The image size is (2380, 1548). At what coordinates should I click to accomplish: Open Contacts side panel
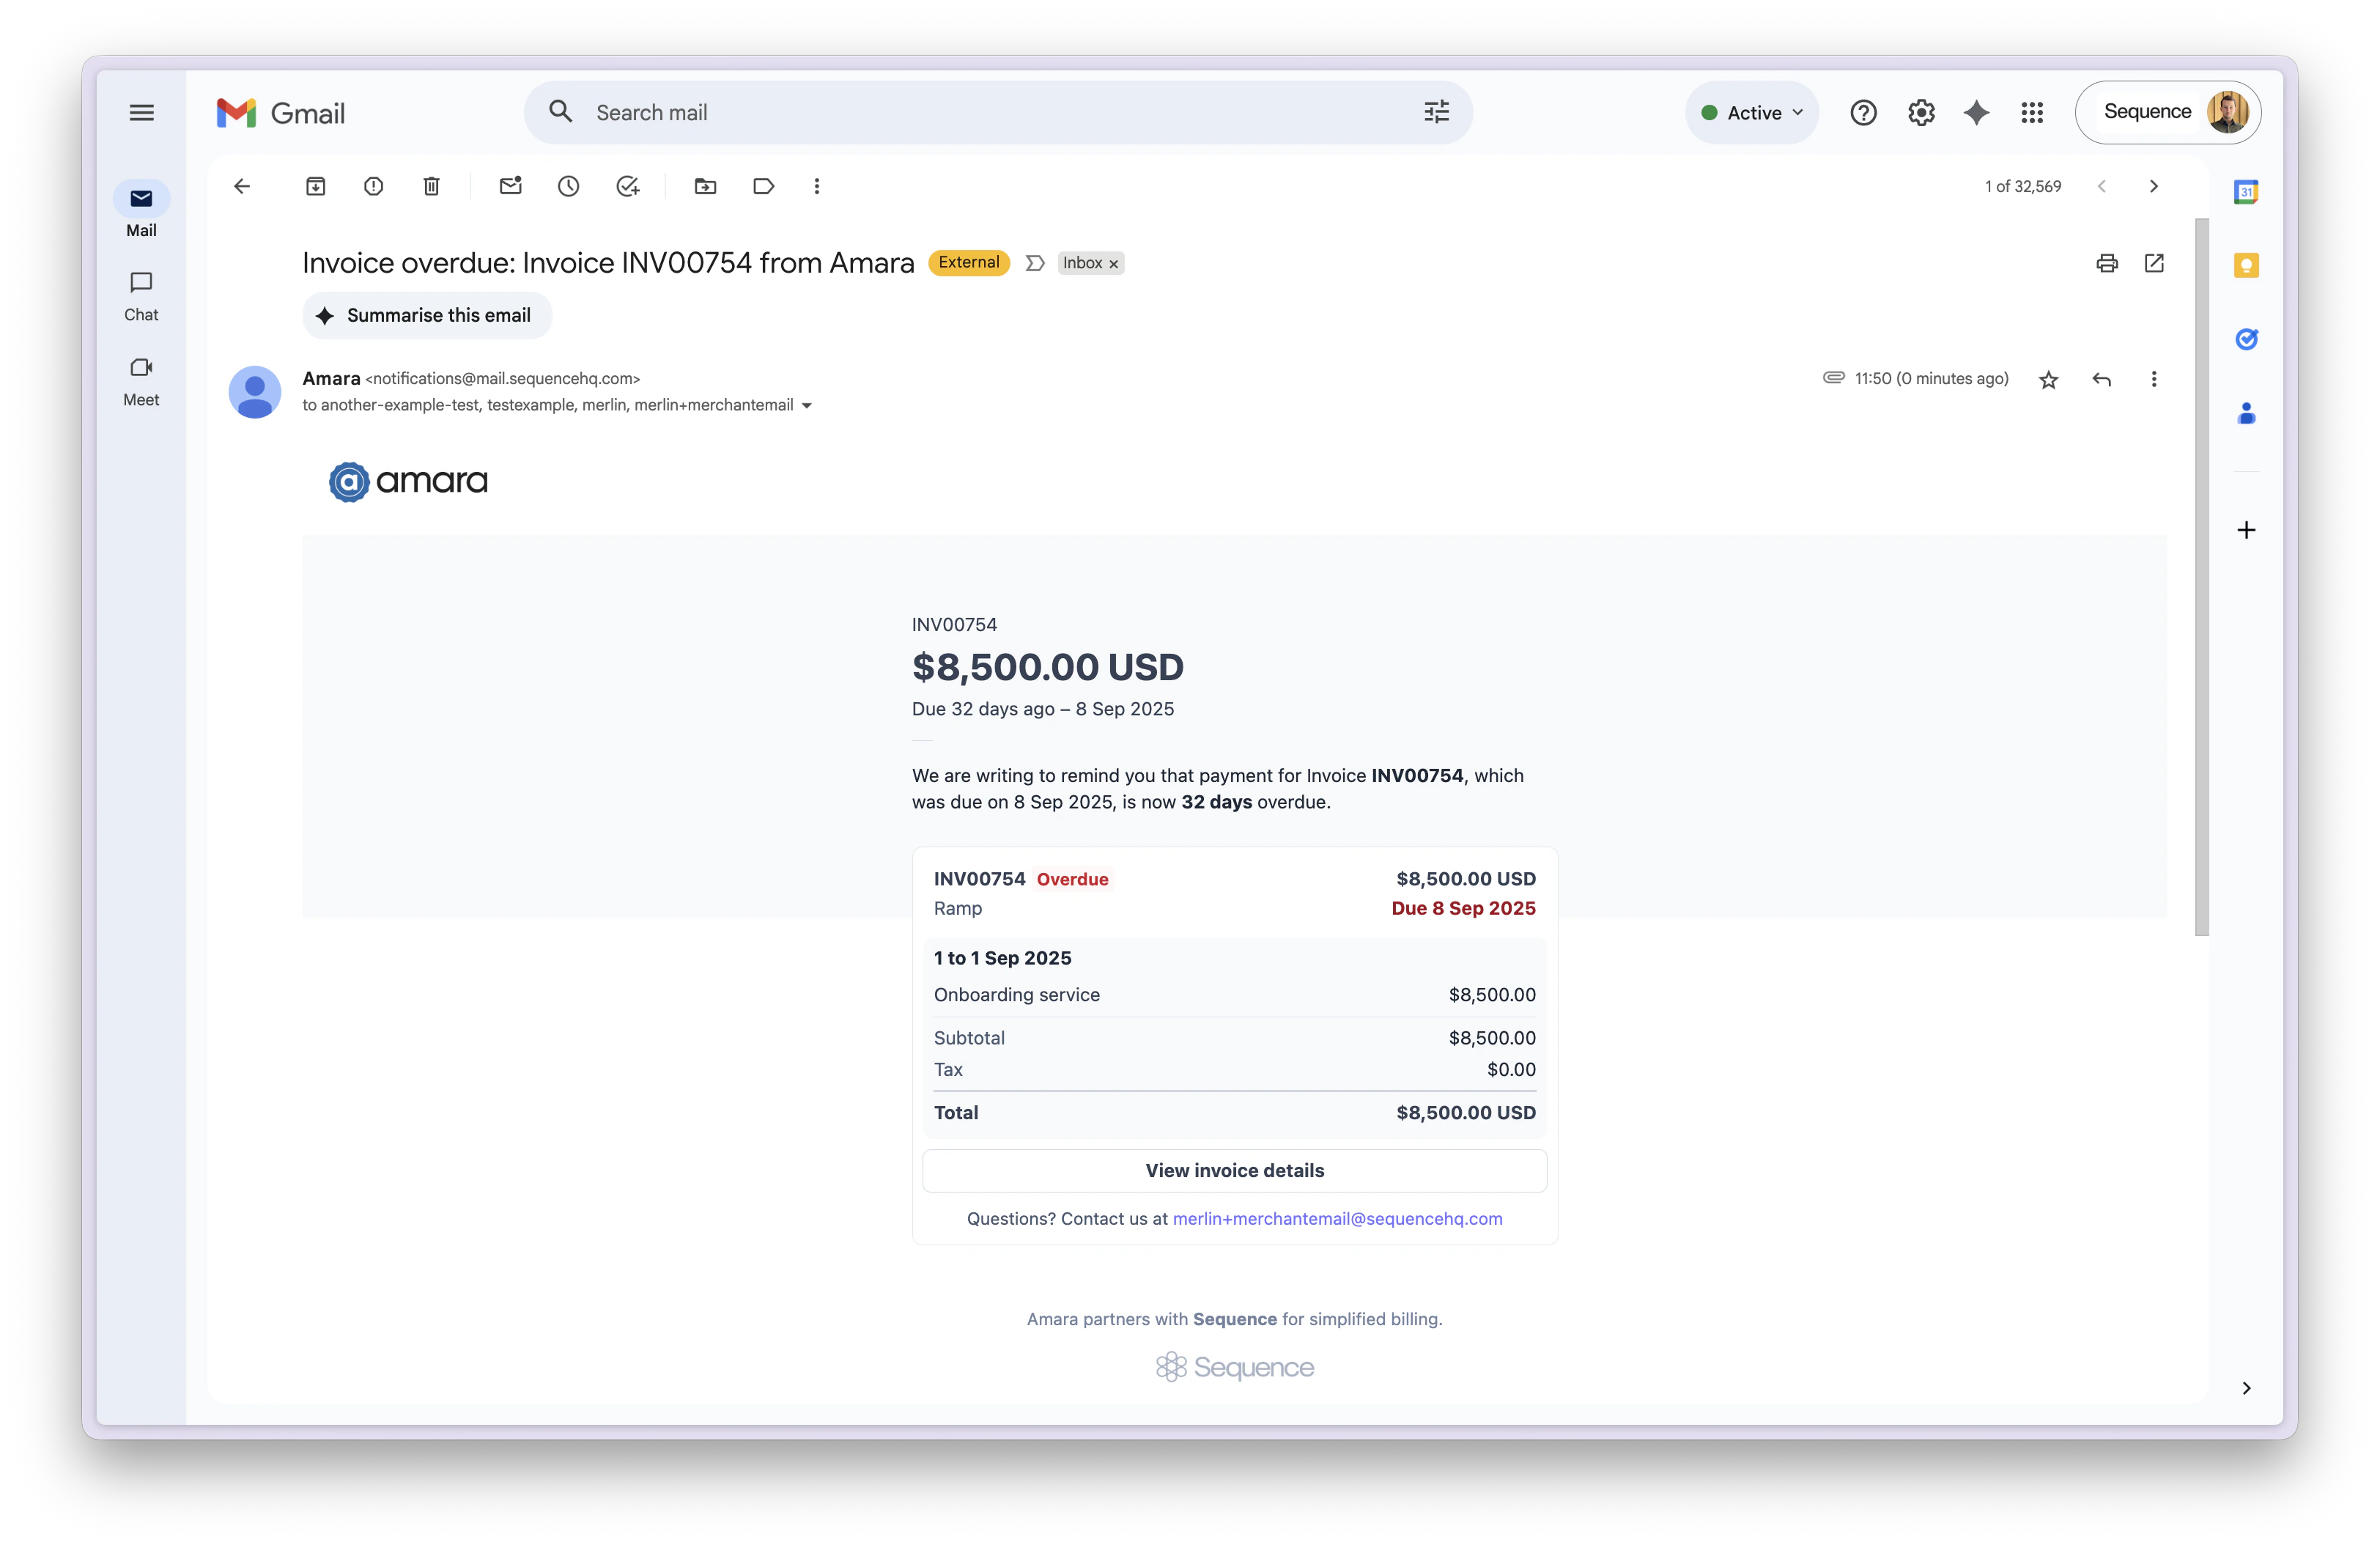[x=2246, y=413]
